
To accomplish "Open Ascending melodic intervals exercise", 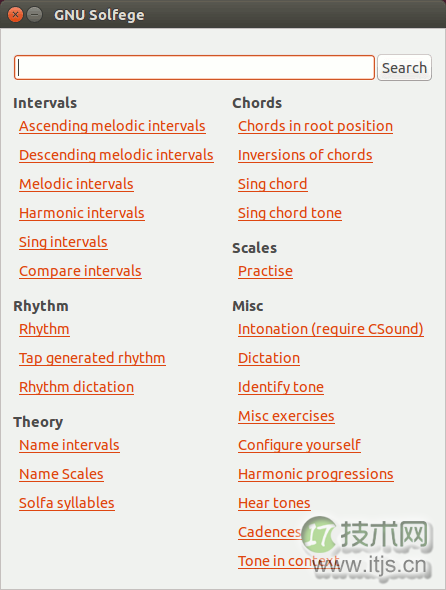I will point(112,126).
